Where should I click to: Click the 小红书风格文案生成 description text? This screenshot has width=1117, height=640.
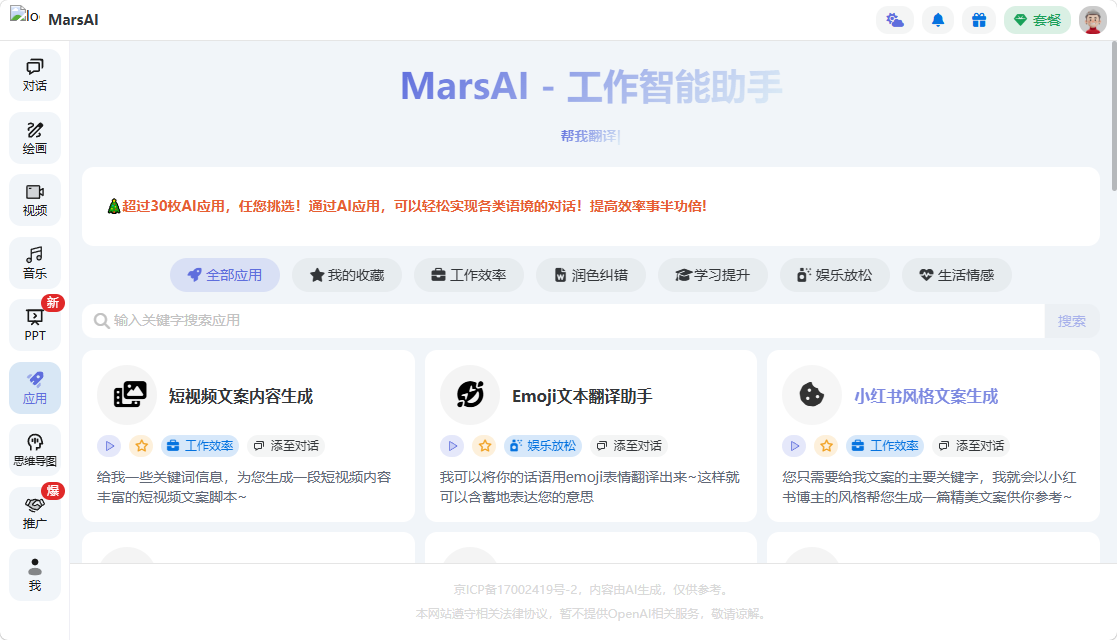930,487
